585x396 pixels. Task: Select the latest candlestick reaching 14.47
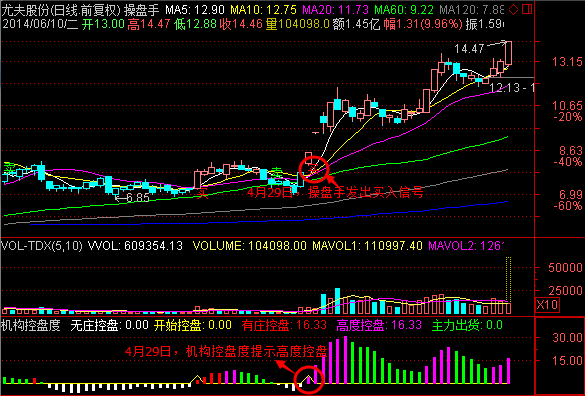point(508,53)
